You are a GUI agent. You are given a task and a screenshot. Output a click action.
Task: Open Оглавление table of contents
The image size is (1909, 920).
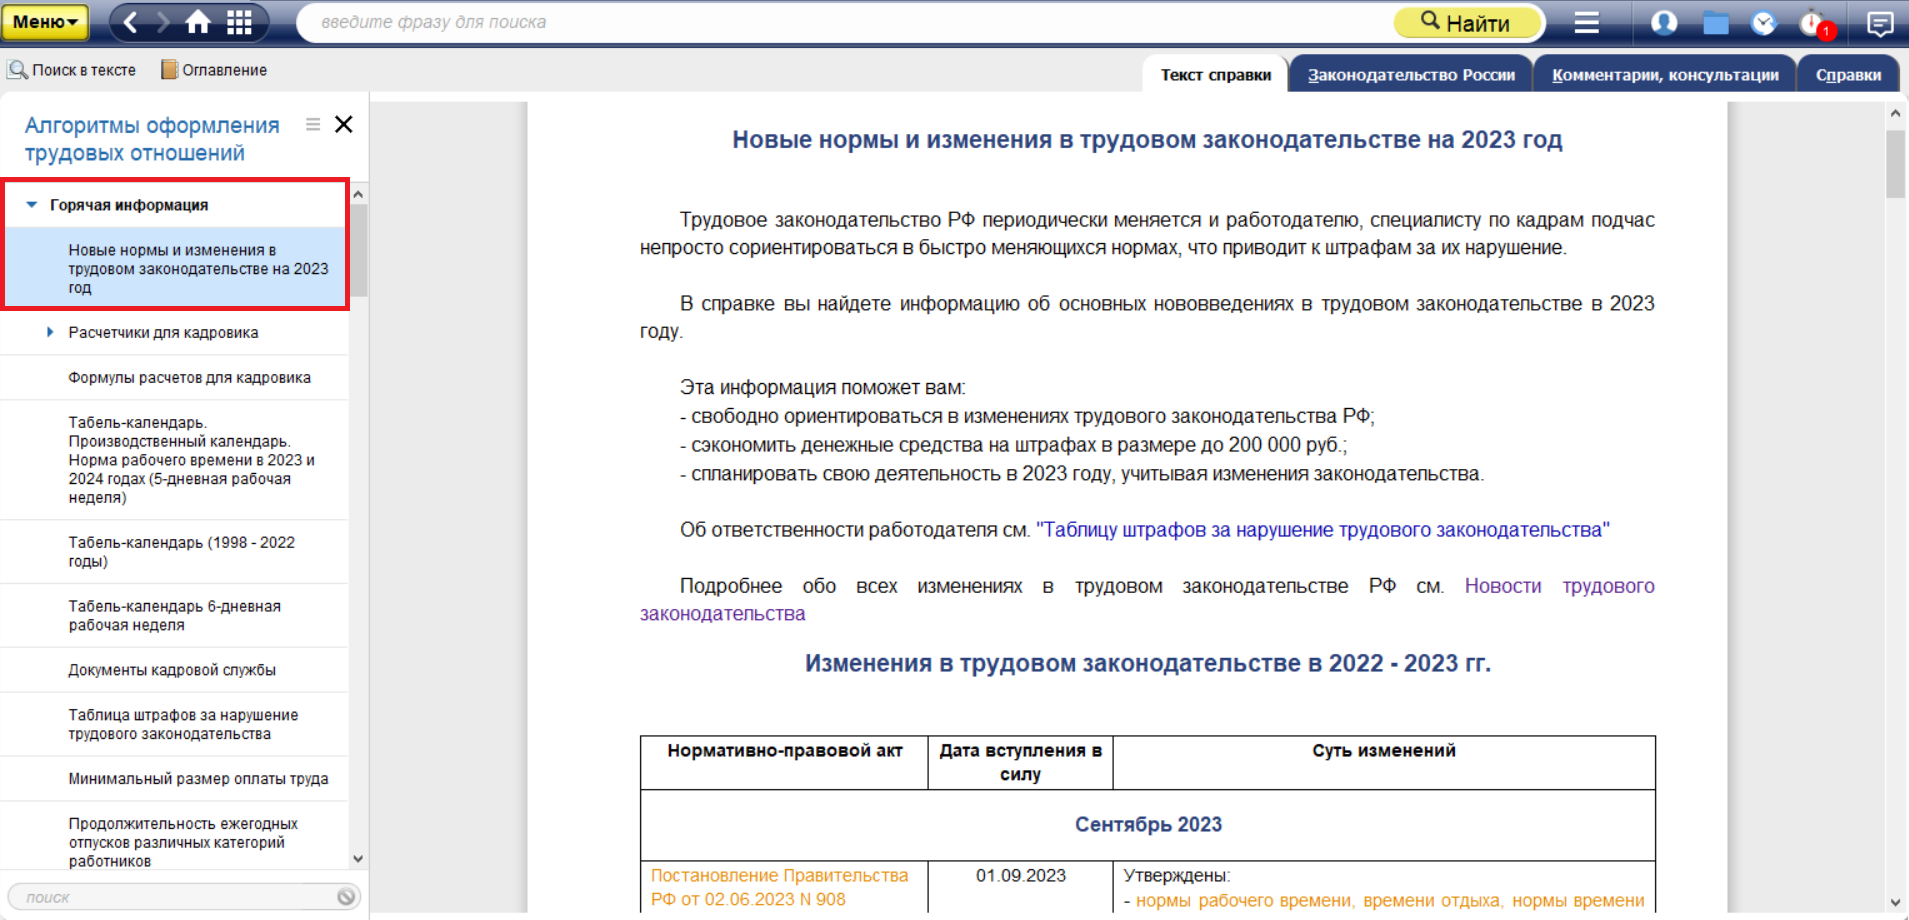(x=214, y=70)
